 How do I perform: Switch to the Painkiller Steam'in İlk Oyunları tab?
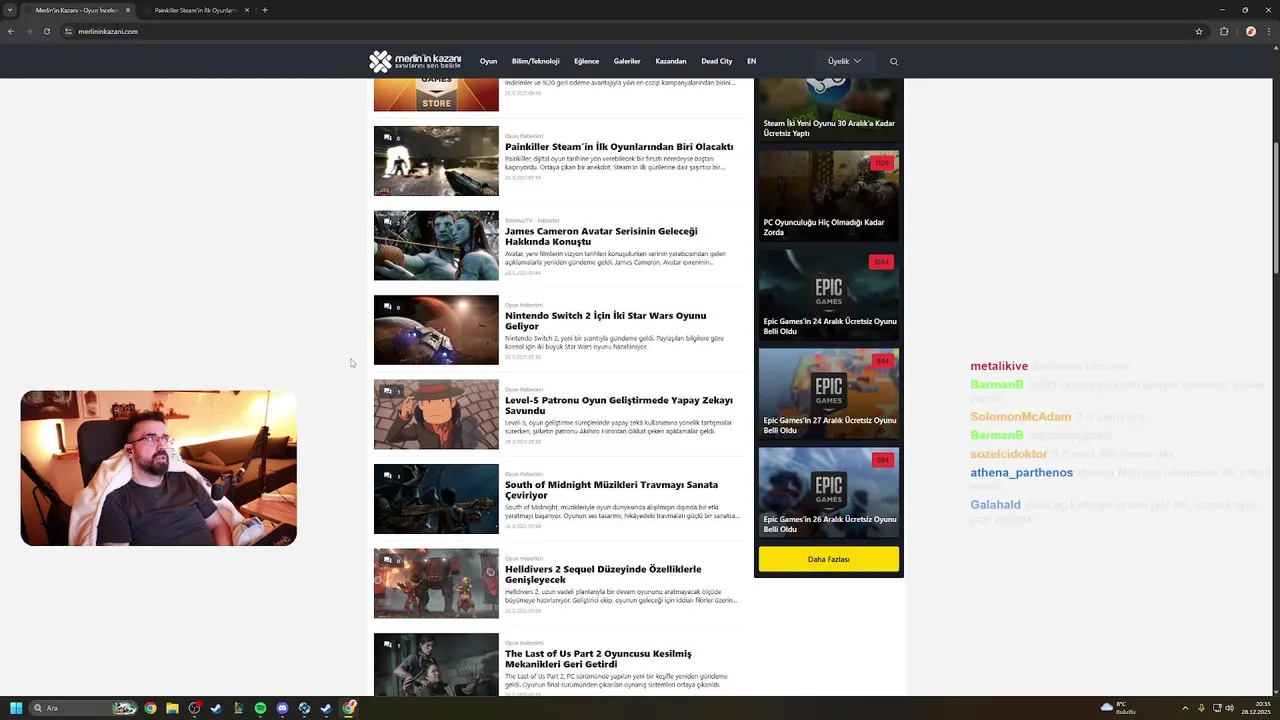[196, 10]
